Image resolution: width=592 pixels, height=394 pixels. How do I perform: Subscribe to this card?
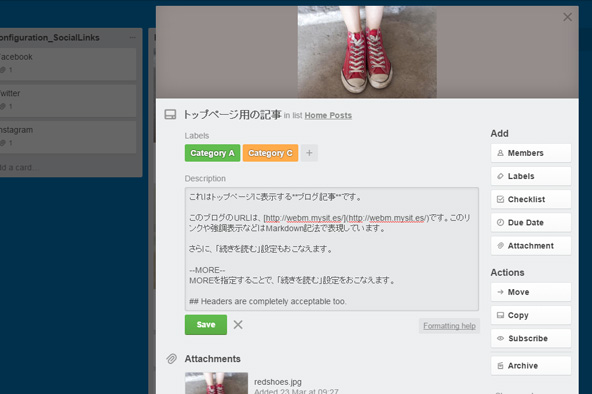531,338
